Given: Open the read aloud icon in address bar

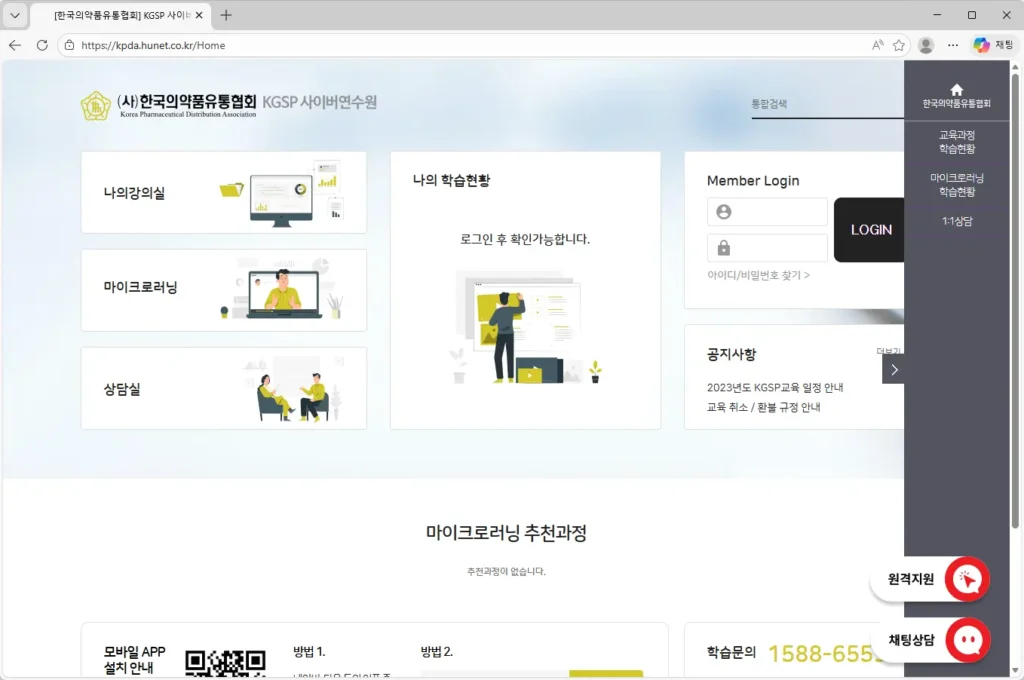Looking at the screenshot, I should [877, 45].
